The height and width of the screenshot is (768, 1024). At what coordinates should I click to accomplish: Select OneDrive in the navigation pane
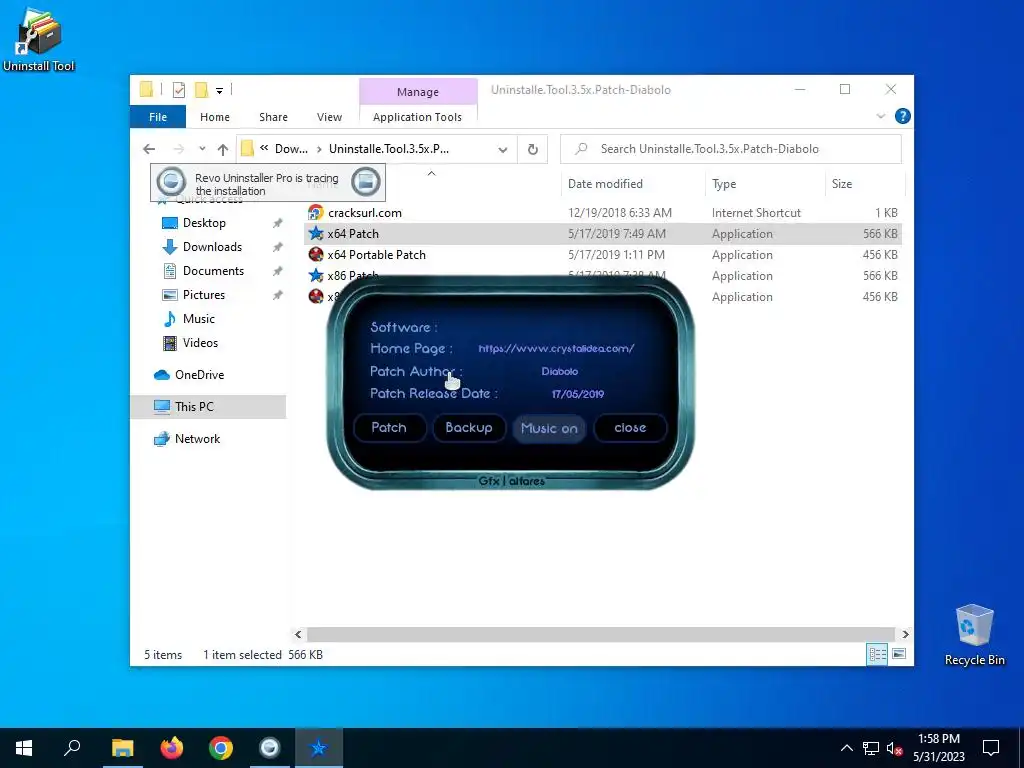(199, 375)
